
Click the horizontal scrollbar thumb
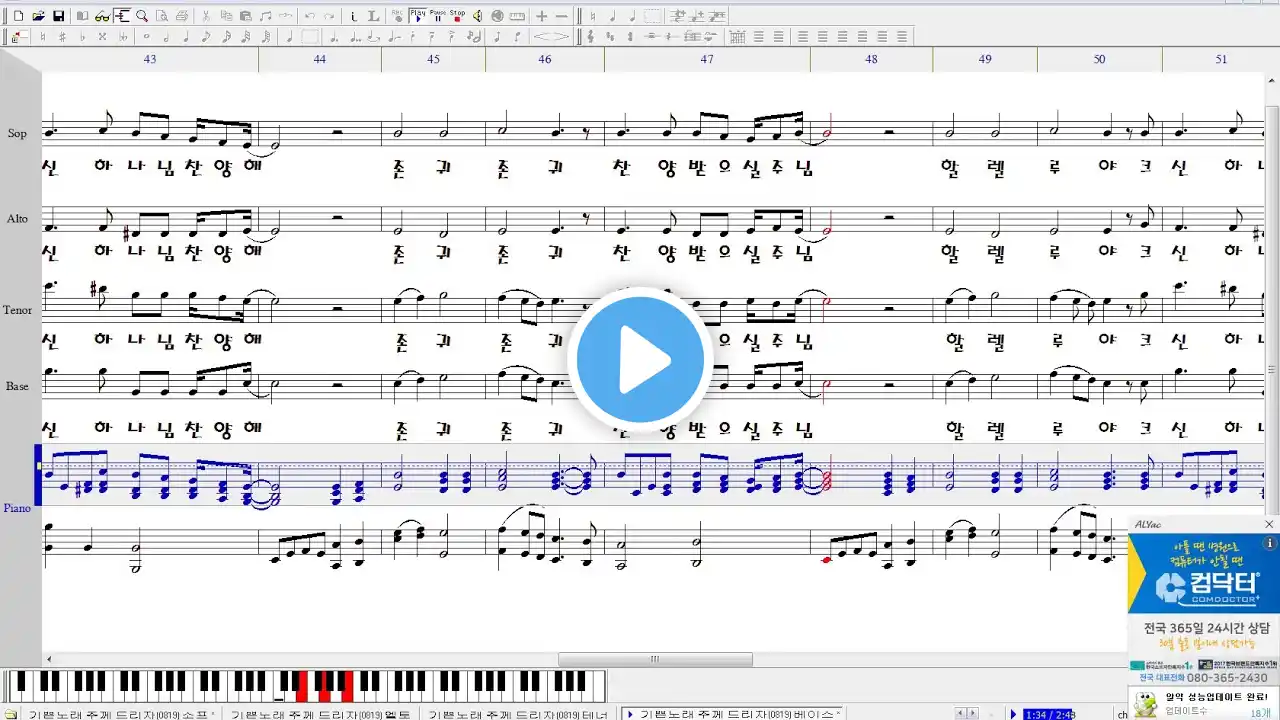click(x=655, y=659)
